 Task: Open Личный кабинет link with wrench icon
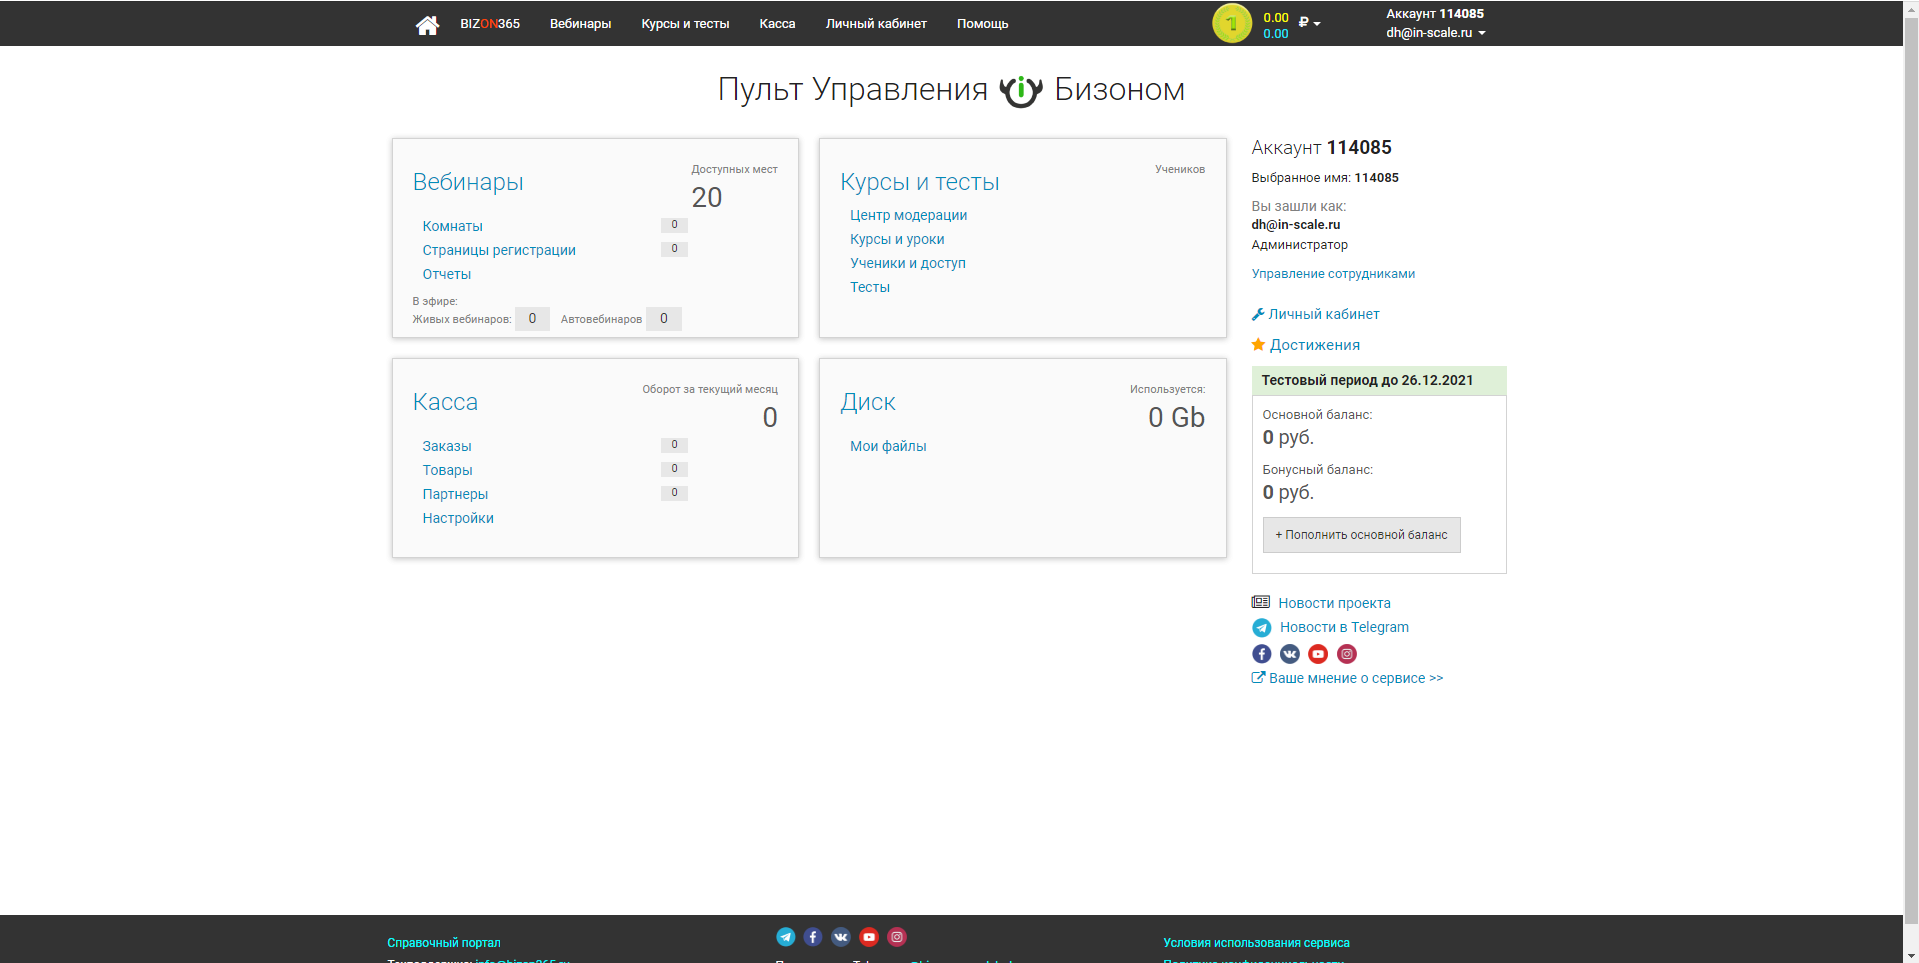pyautogui.click(x=1316, y=314)
